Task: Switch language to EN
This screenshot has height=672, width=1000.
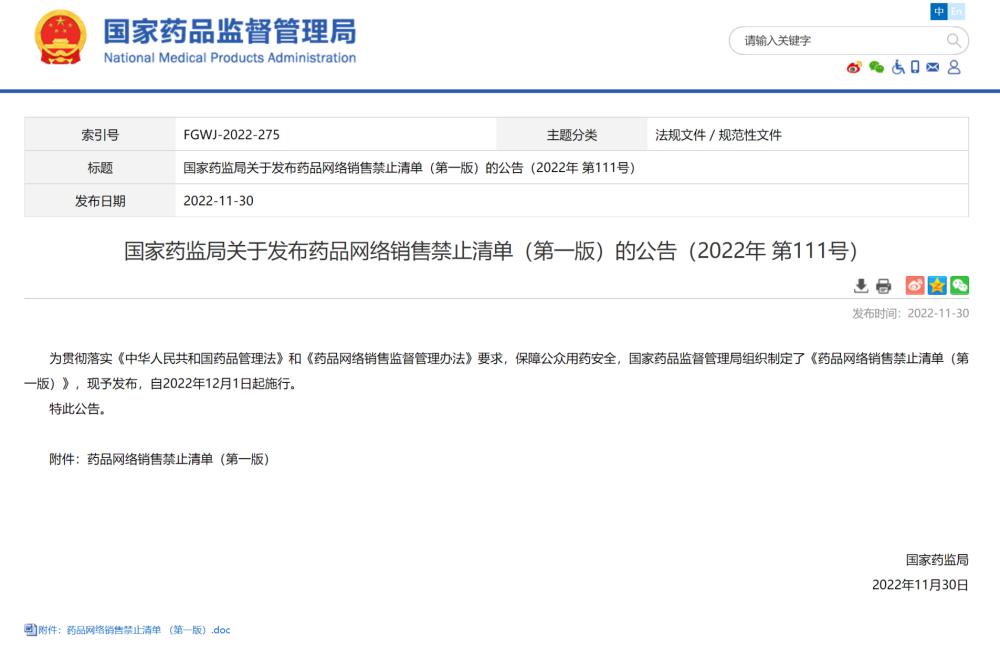Action: (958, 11)
